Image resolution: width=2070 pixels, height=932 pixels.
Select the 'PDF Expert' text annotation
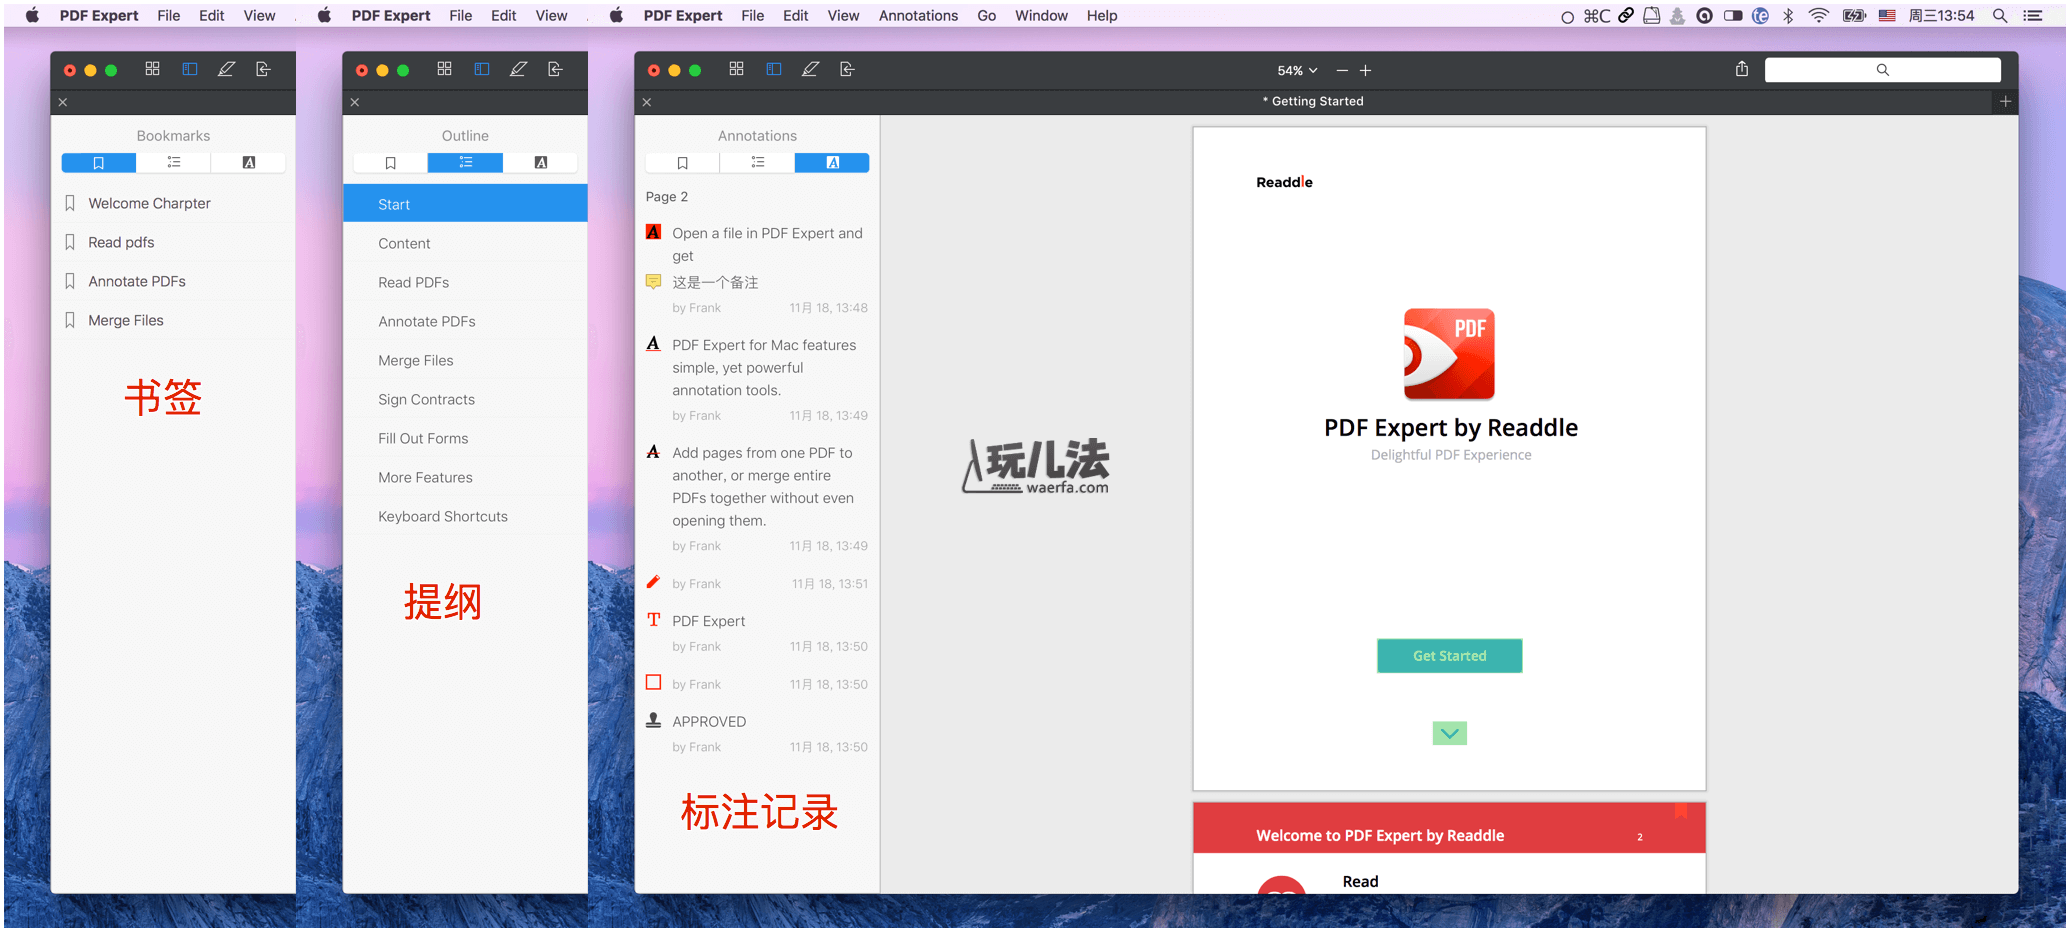tap(757, 633)
